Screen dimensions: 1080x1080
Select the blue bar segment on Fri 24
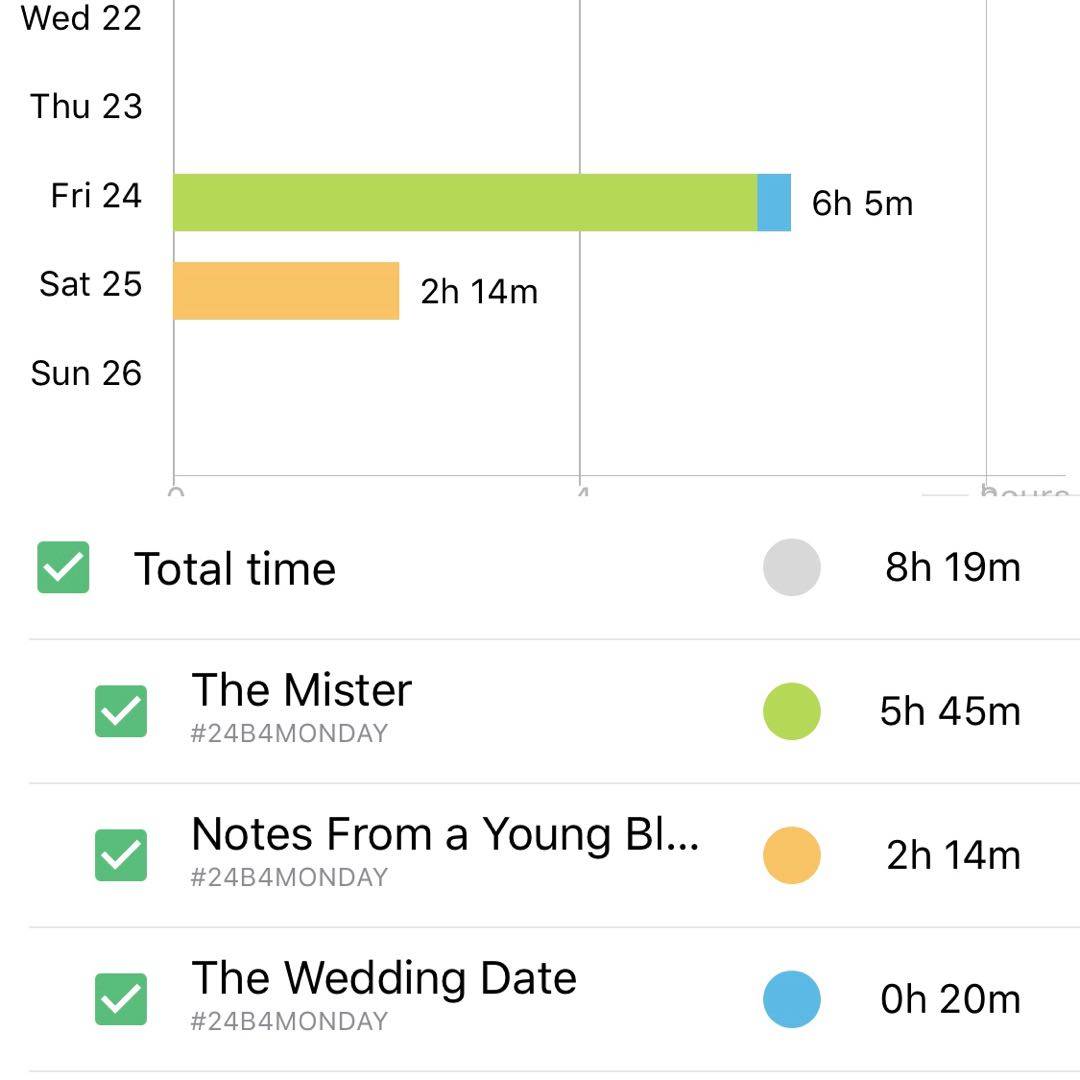click(x=774, y=202)
